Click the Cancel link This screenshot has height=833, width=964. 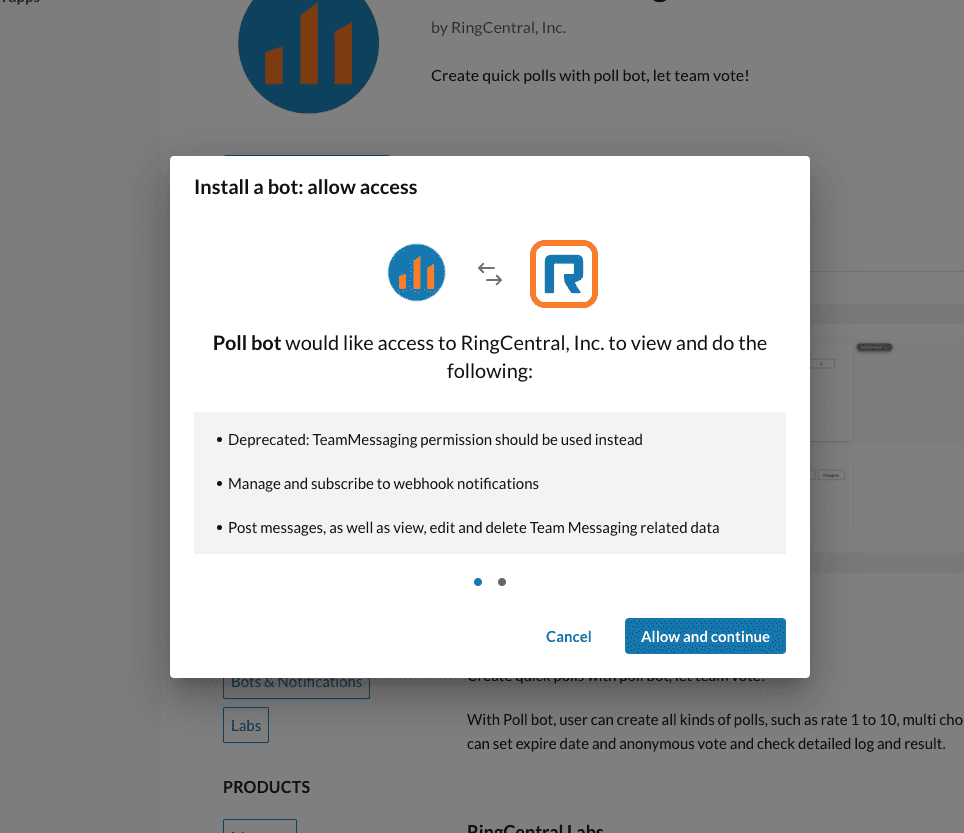pos(568,636)
